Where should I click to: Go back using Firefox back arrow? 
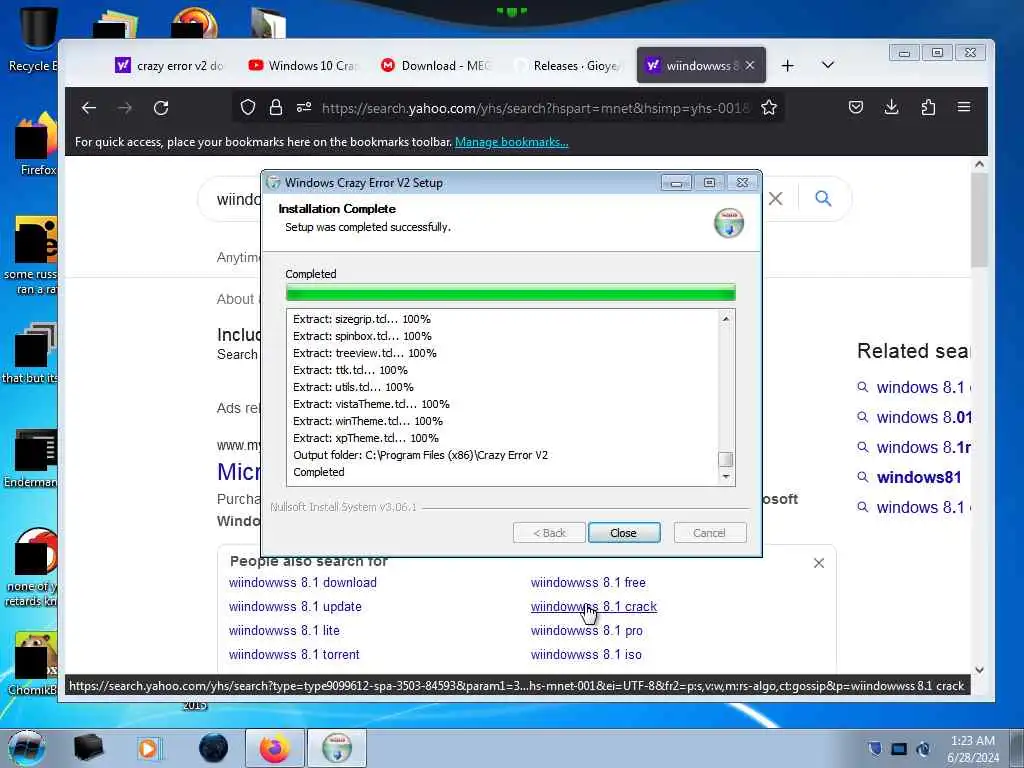[x=89, y=108]
